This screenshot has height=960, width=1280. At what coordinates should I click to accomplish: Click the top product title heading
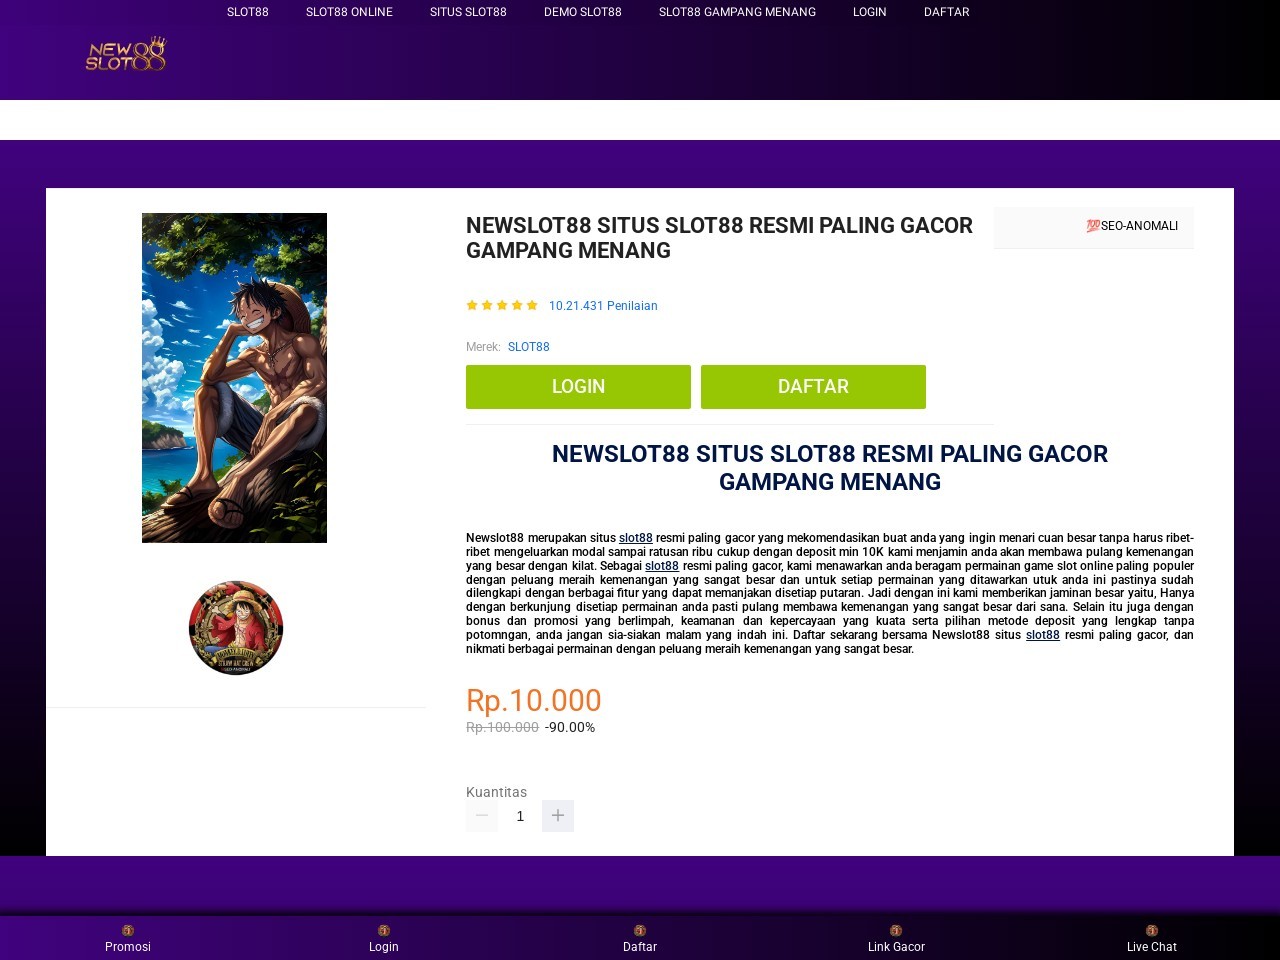[719, 238]
